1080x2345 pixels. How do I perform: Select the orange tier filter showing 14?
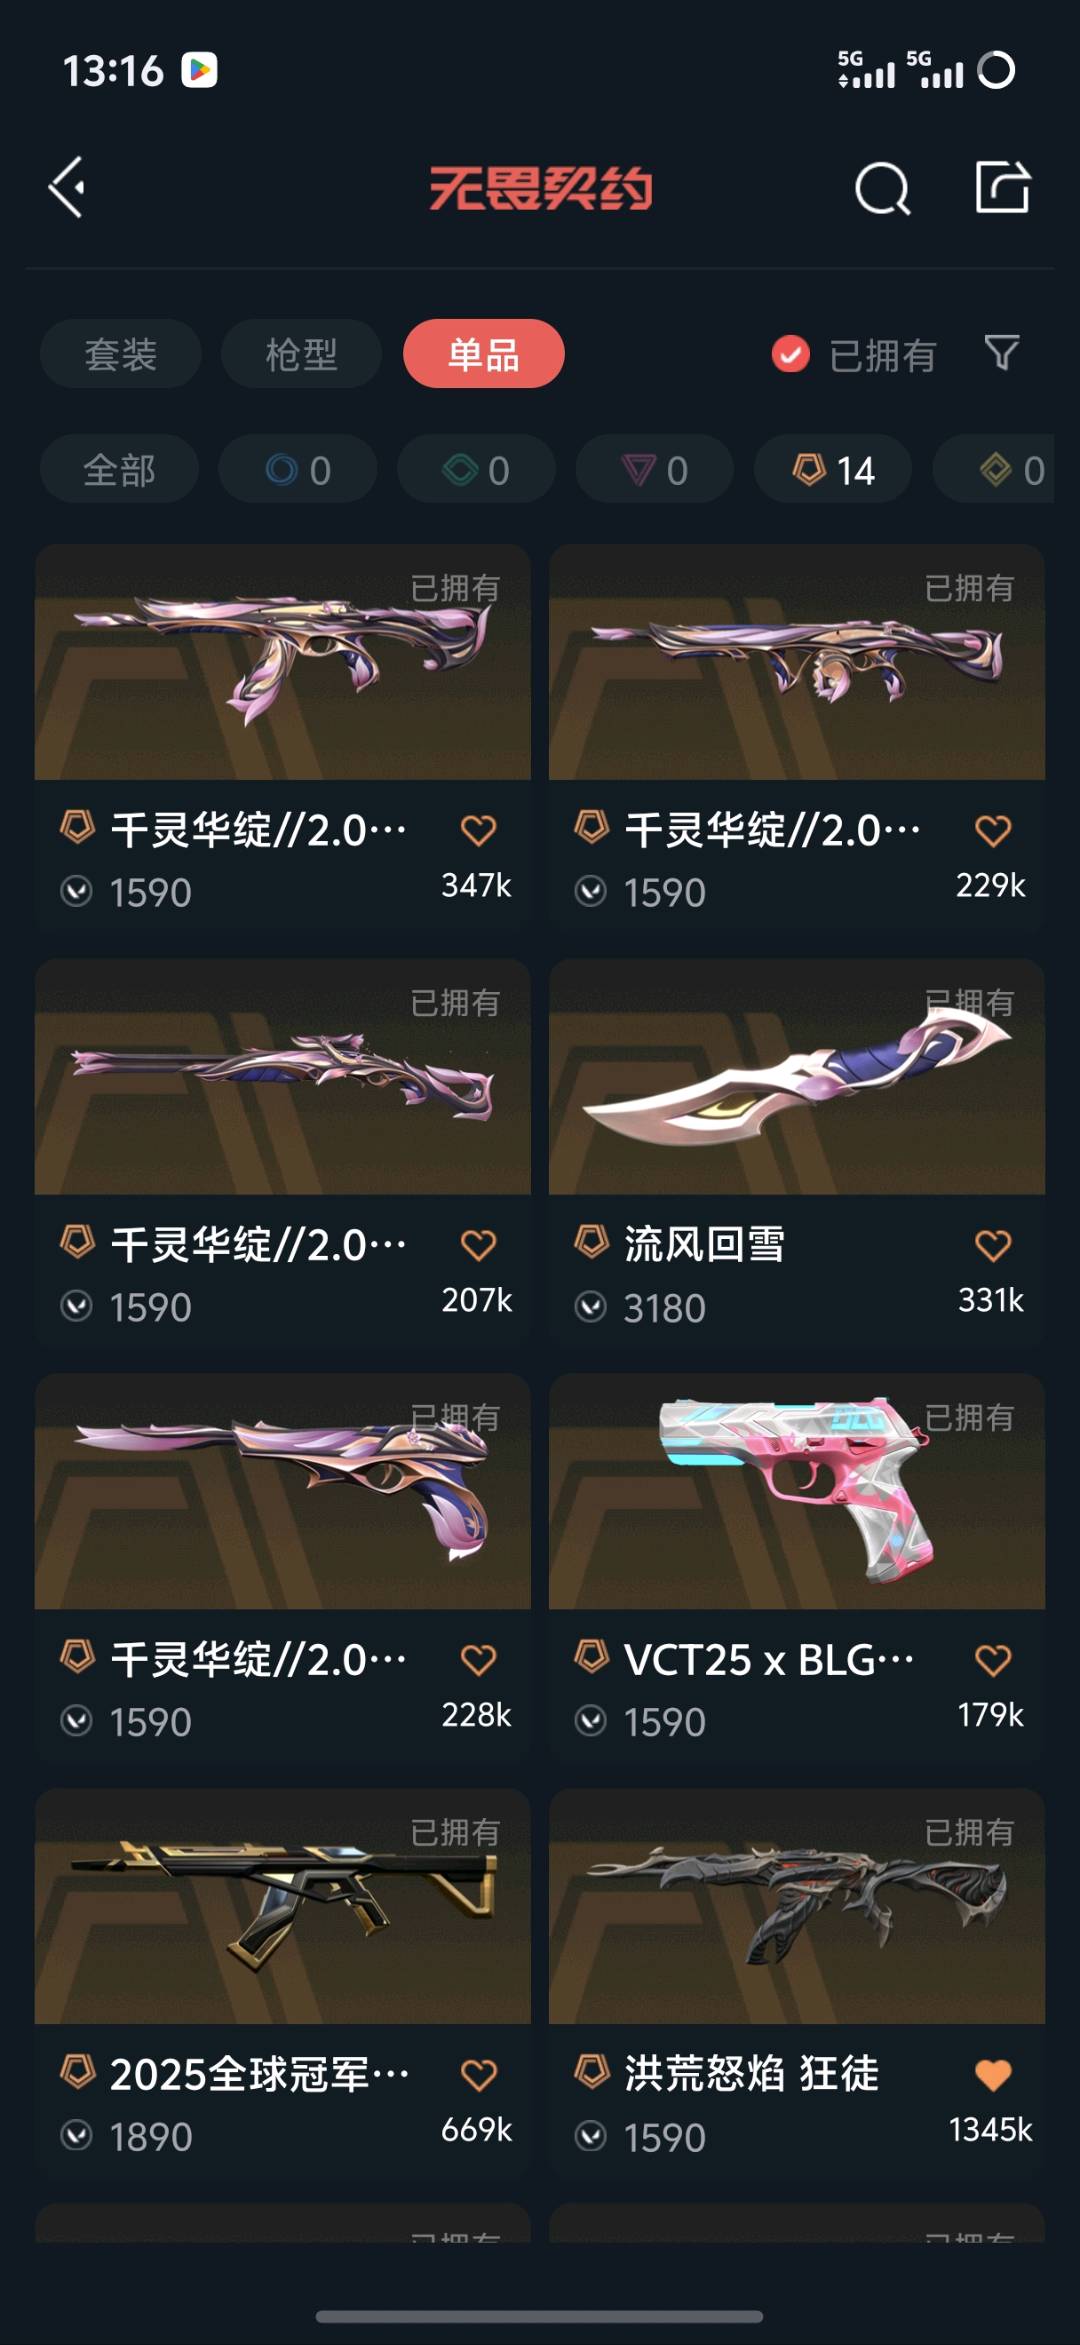coord(833,469)
